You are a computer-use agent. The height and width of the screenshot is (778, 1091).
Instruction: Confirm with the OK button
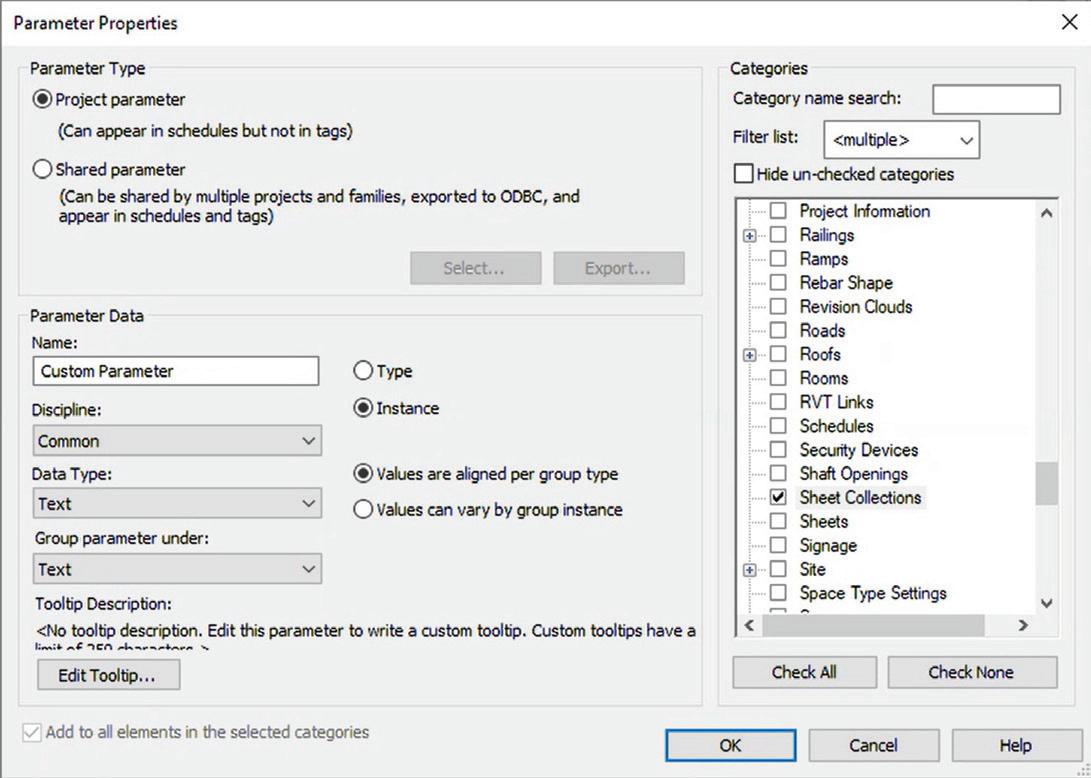point(731,745)
